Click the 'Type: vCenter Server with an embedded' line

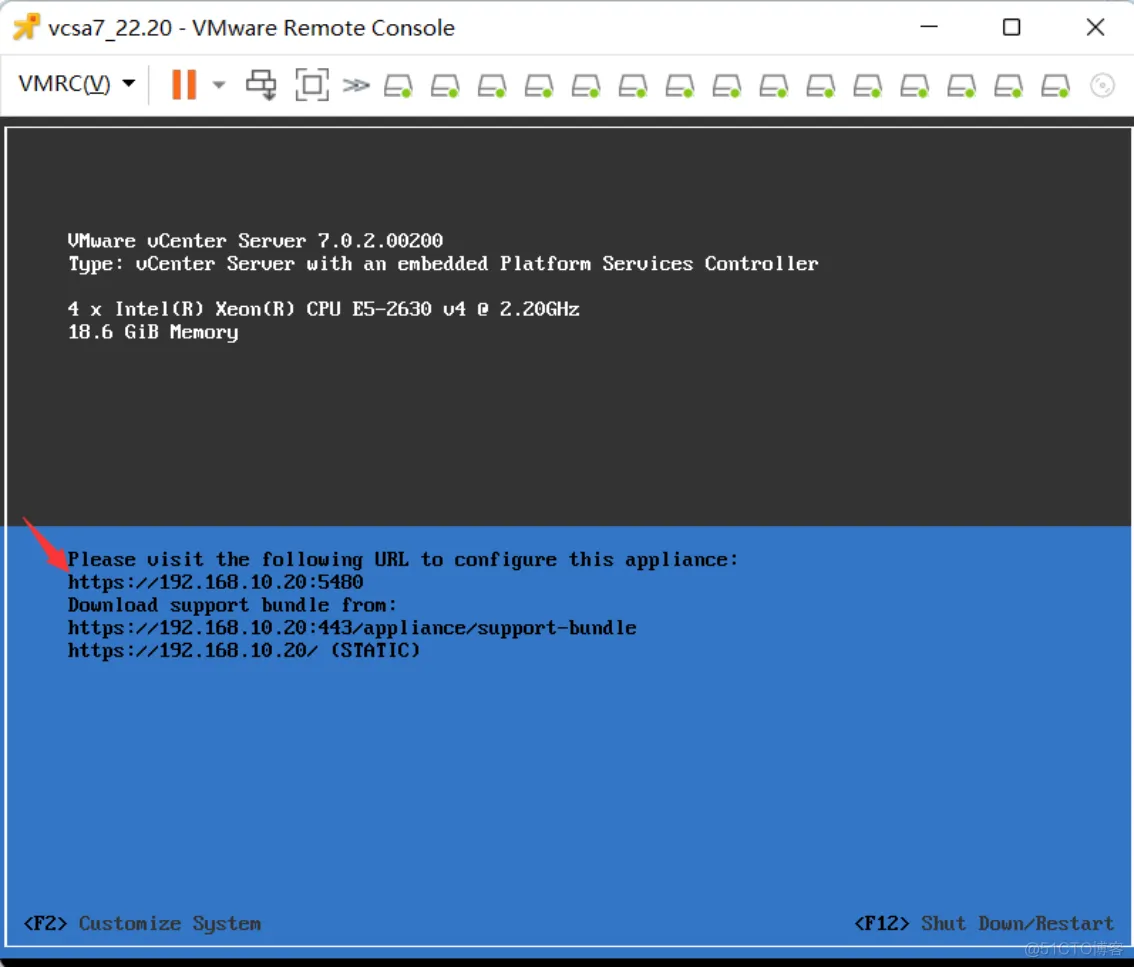point(443,263)
